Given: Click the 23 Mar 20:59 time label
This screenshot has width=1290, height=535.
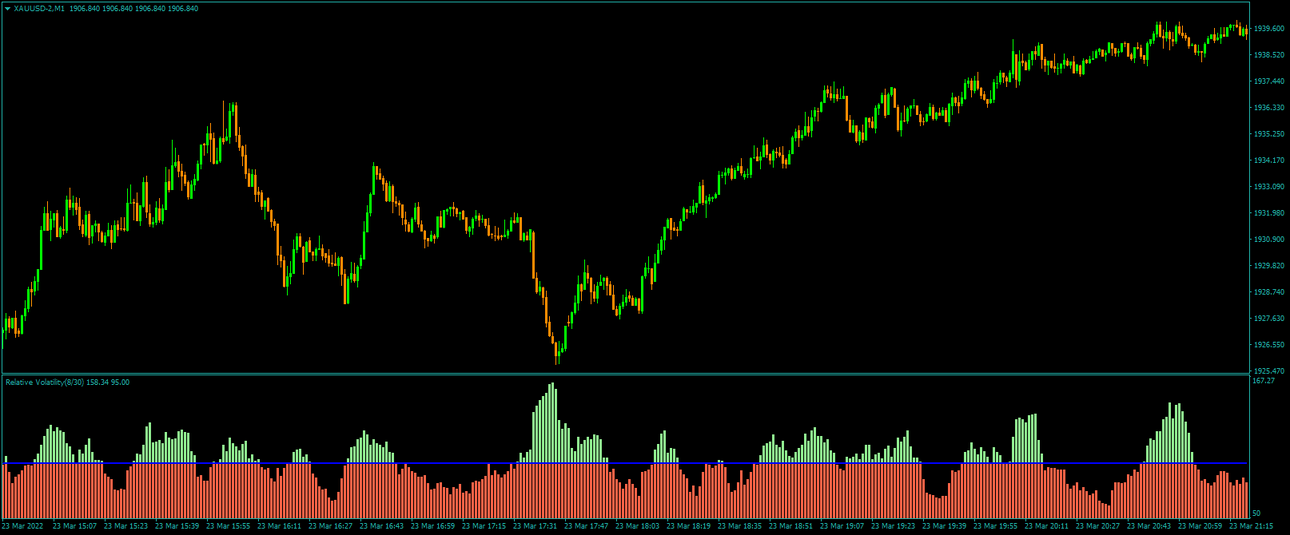Looking at the screenshot, I should tap(1199, 526).
